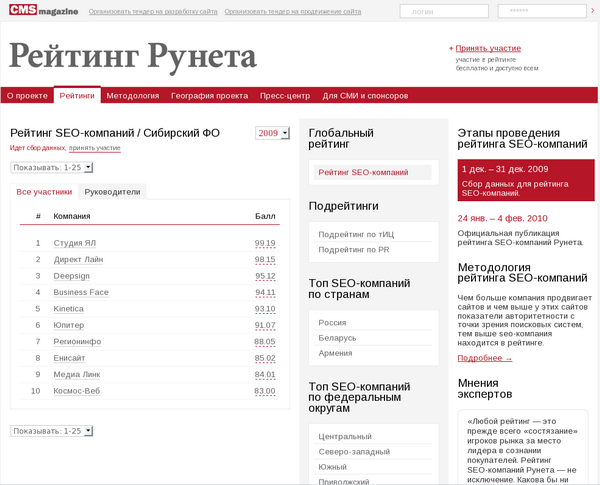
Task: Go to 'География проекта' section
Action: [209, 96]
